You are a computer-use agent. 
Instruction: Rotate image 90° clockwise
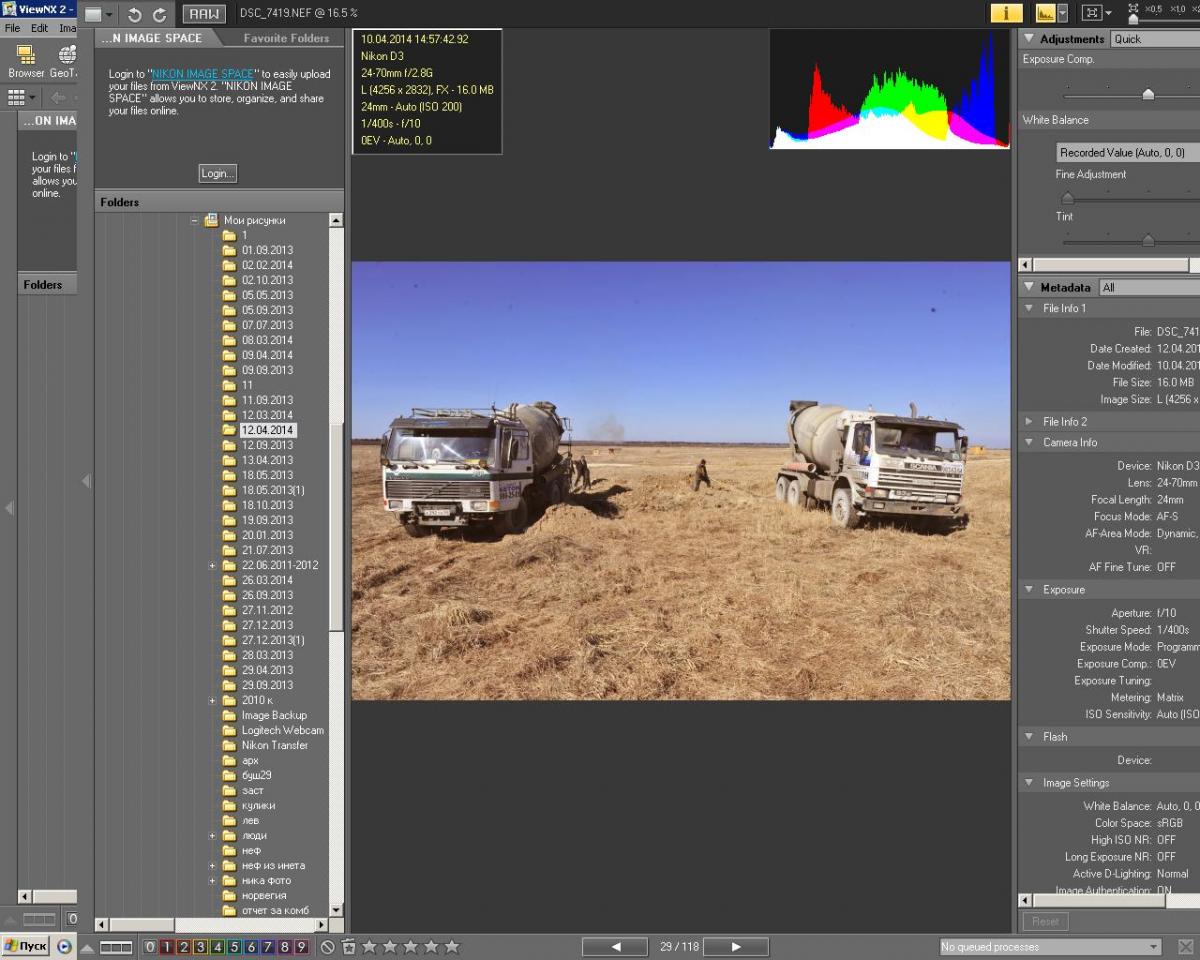click(x=159, y=15)
